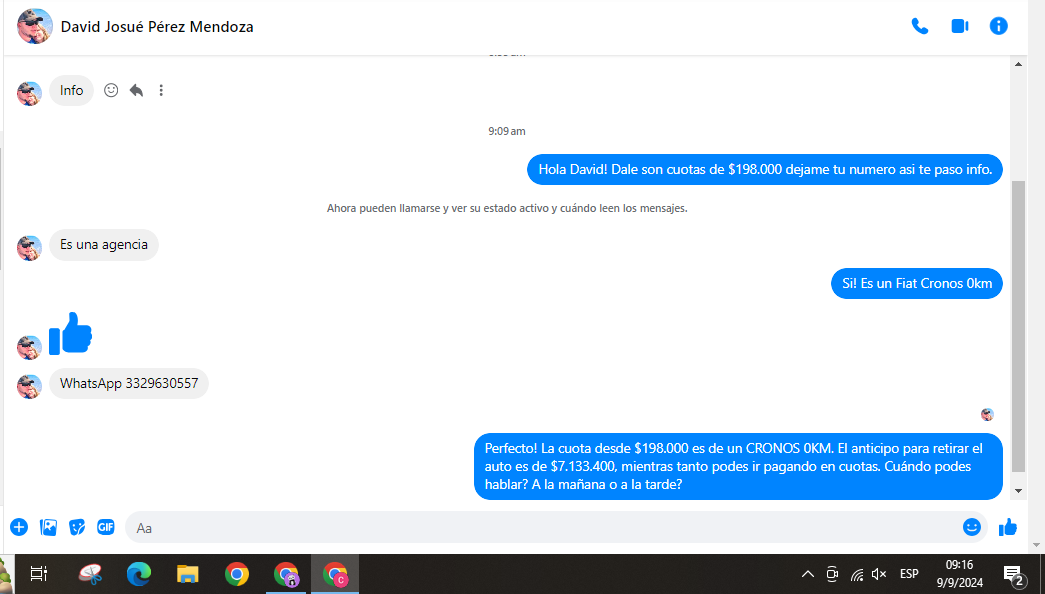1045x594 pixels.
Task: Reply to the Info message
Action: tap(137, 90)
